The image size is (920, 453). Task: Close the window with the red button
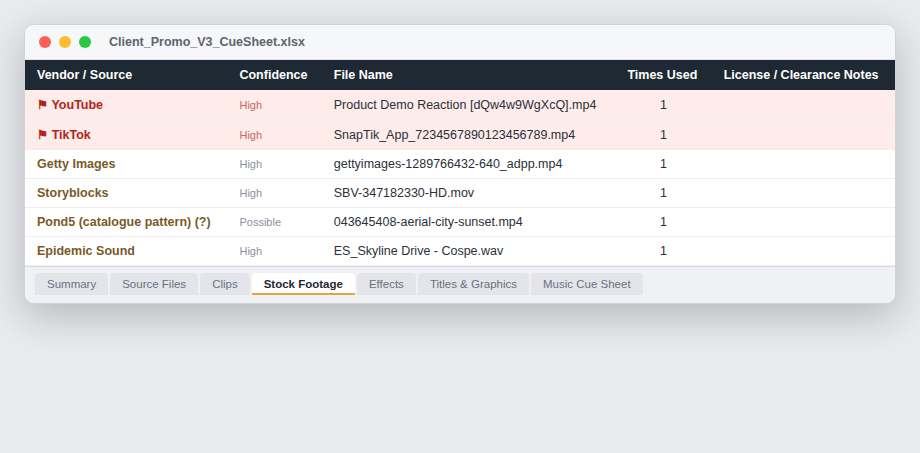click(45, 42)
